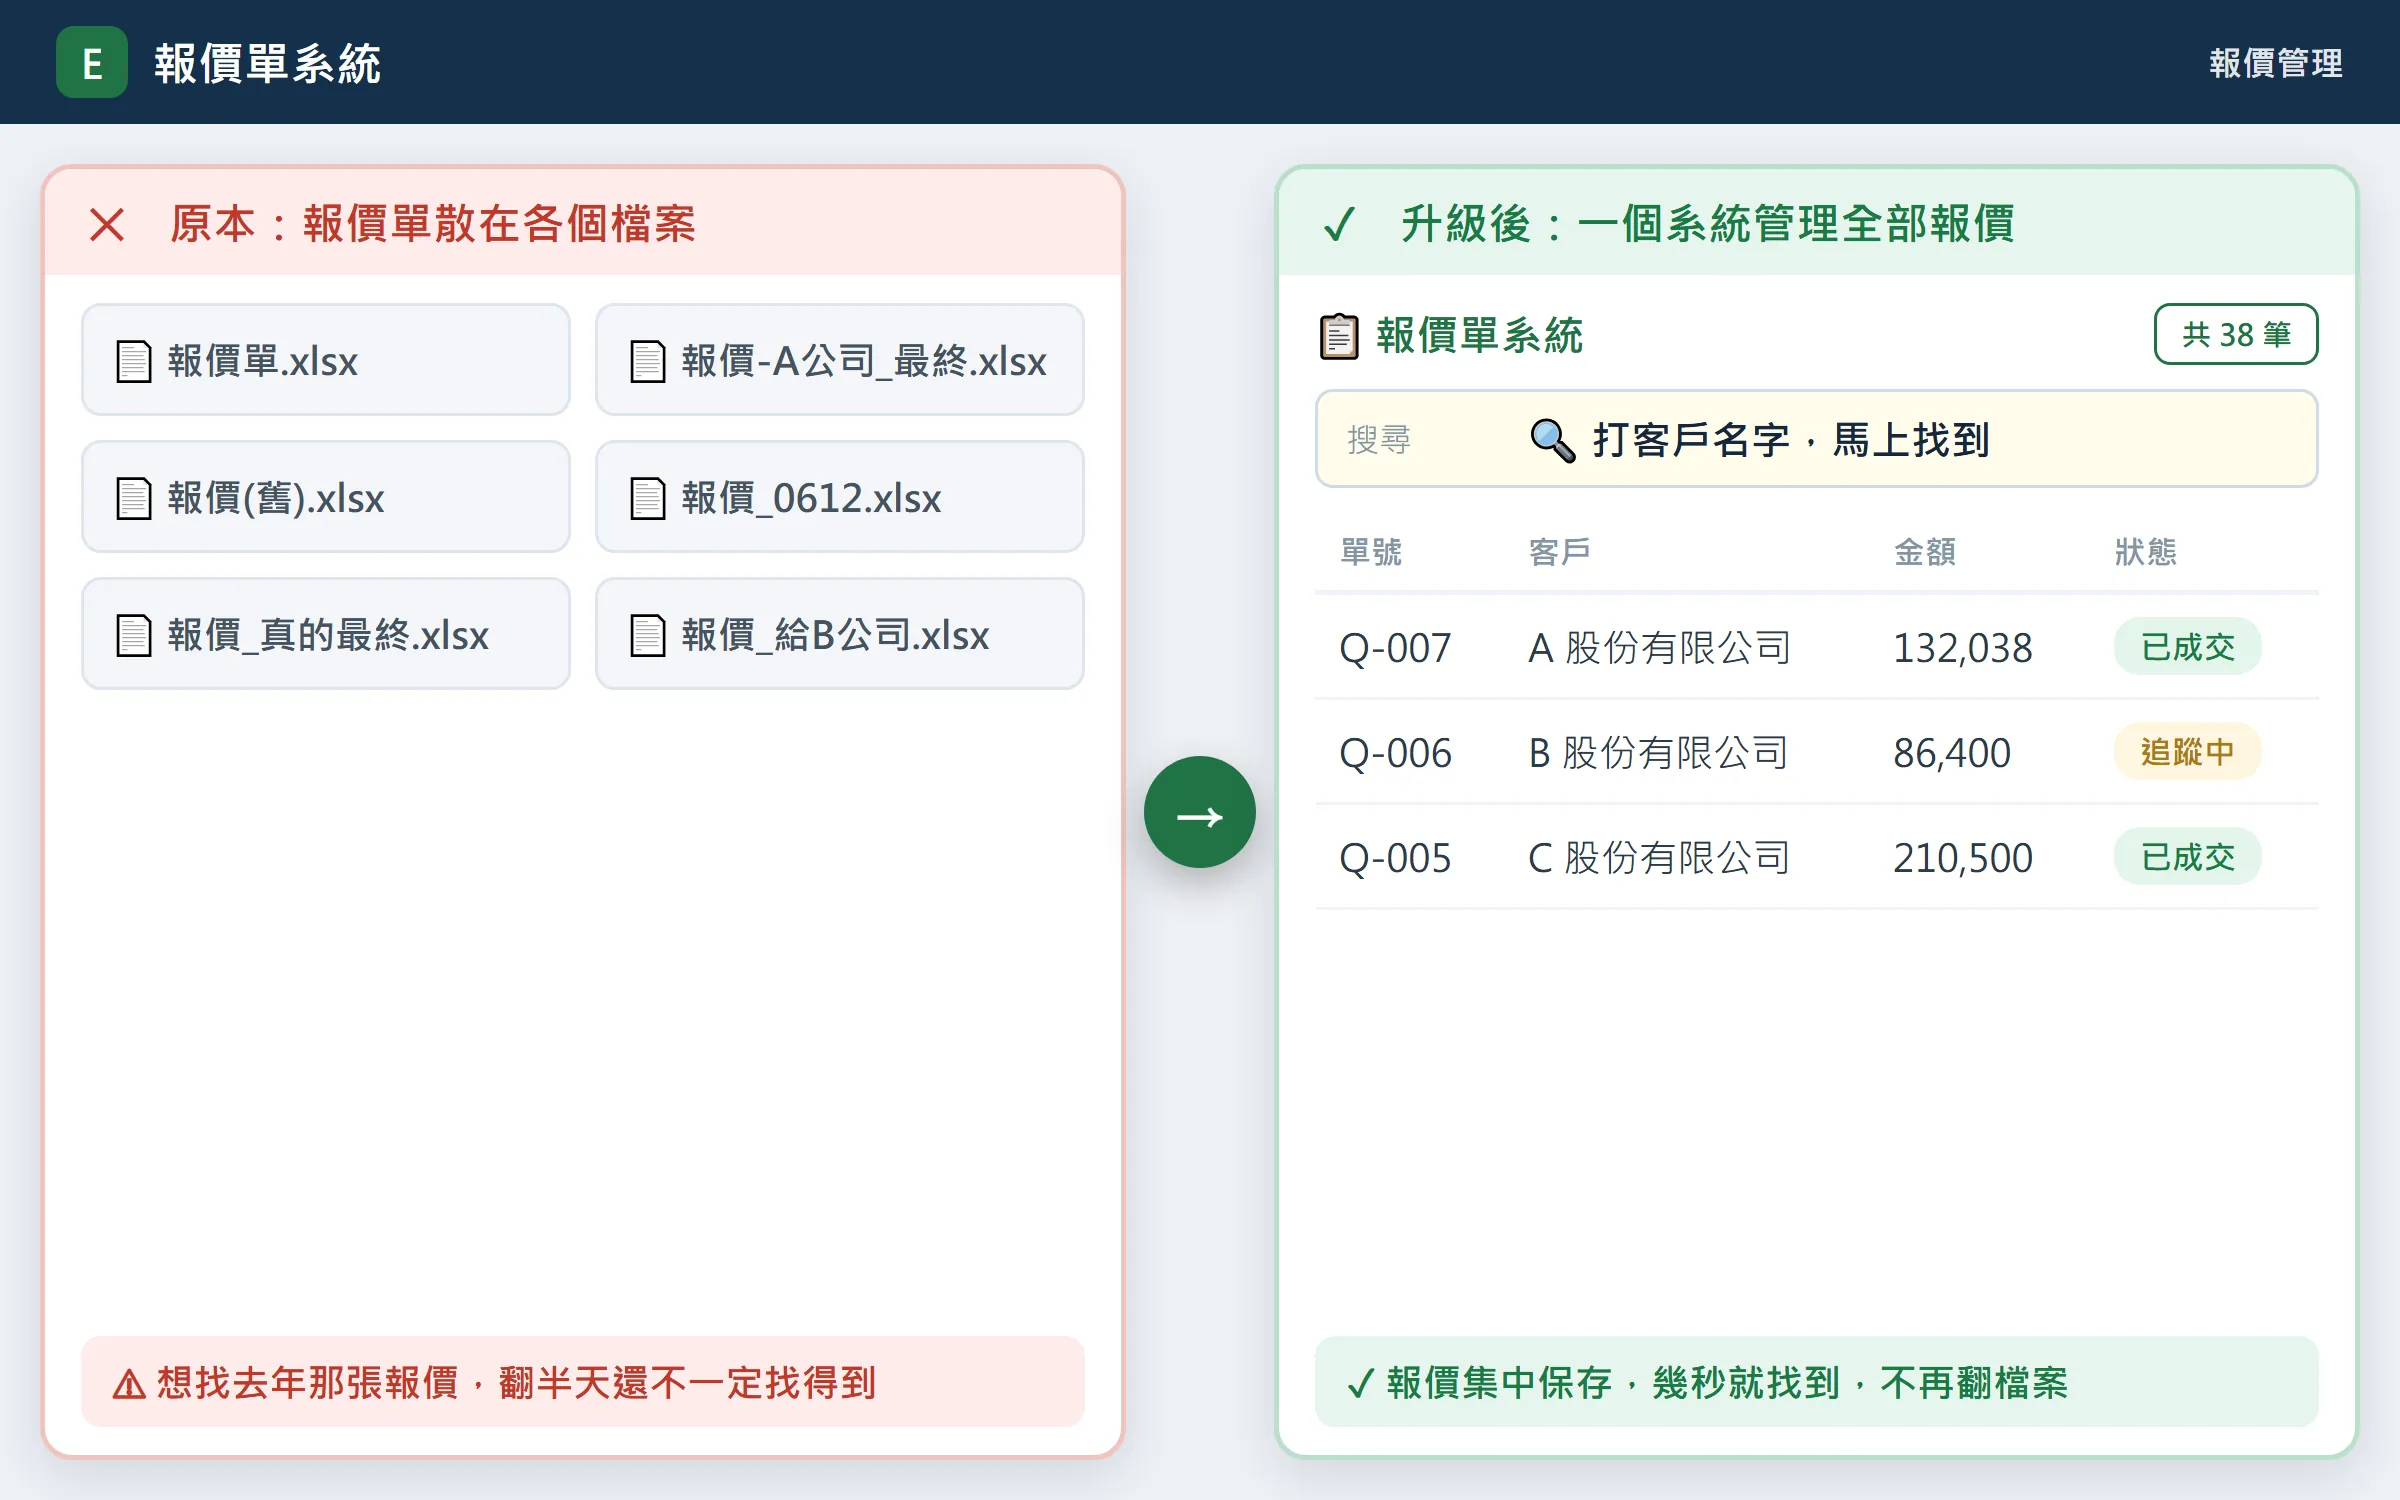The height and width of the screenshot is (1500, 2400).
Task: Click the red X icon beside 原本
Action: click(107, 224)
